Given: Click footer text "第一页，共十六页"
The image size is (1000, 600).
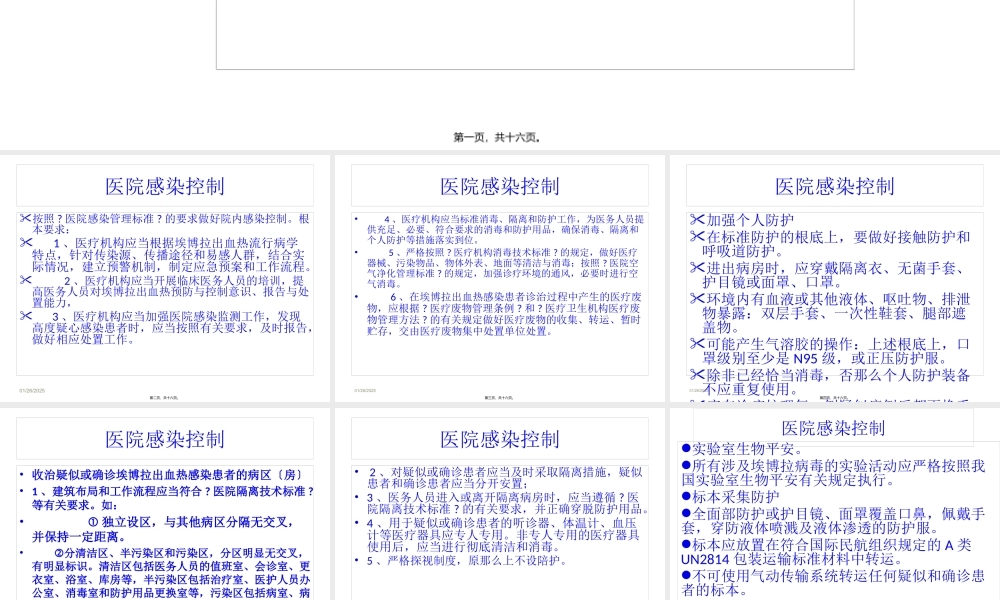Looking at the screenshot, I should click(499, 137).
